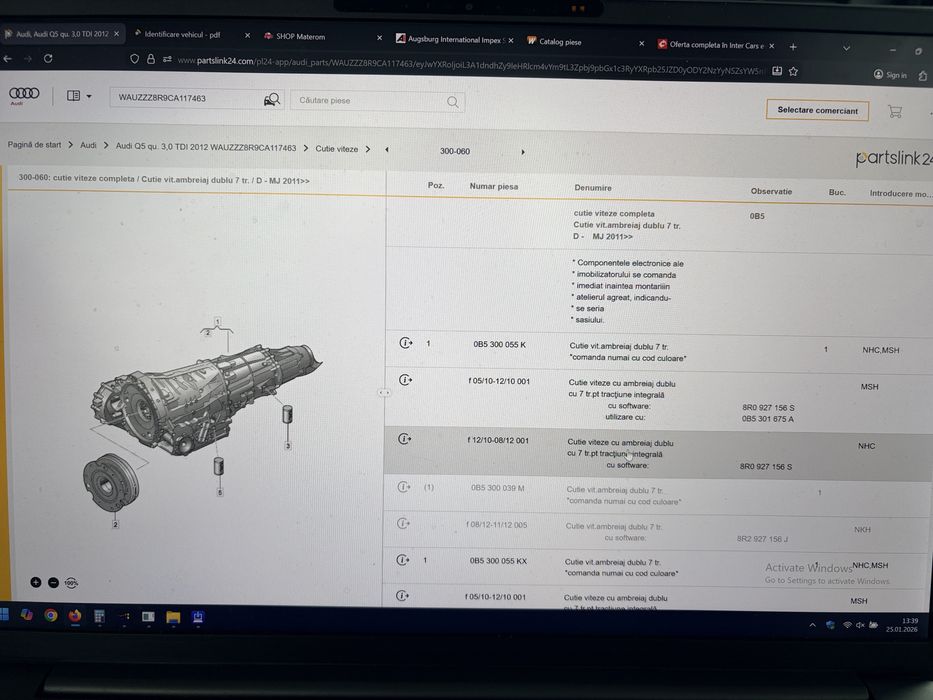The image size is (933, 700).
Task: Toggle the panel splitter handle
Action: pyautogui.click(x=384, y=393)
